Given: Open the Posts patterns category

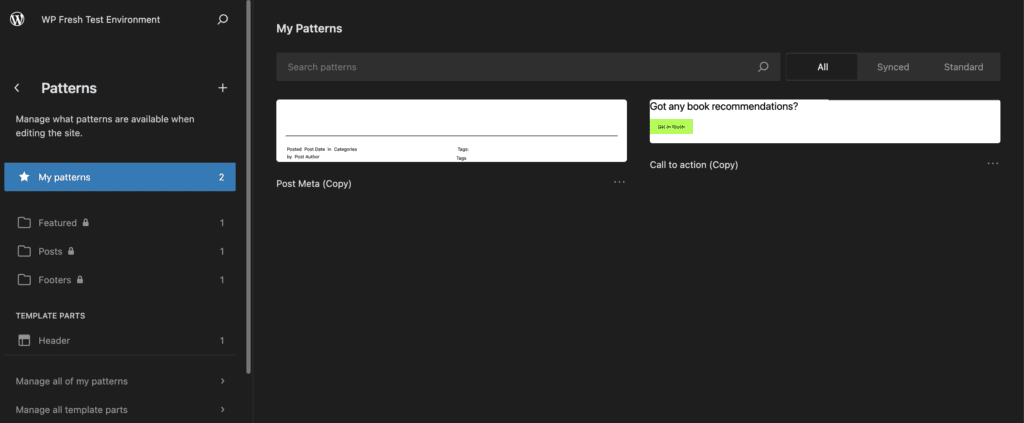Looking at the screenshot, I should [50, 252].
